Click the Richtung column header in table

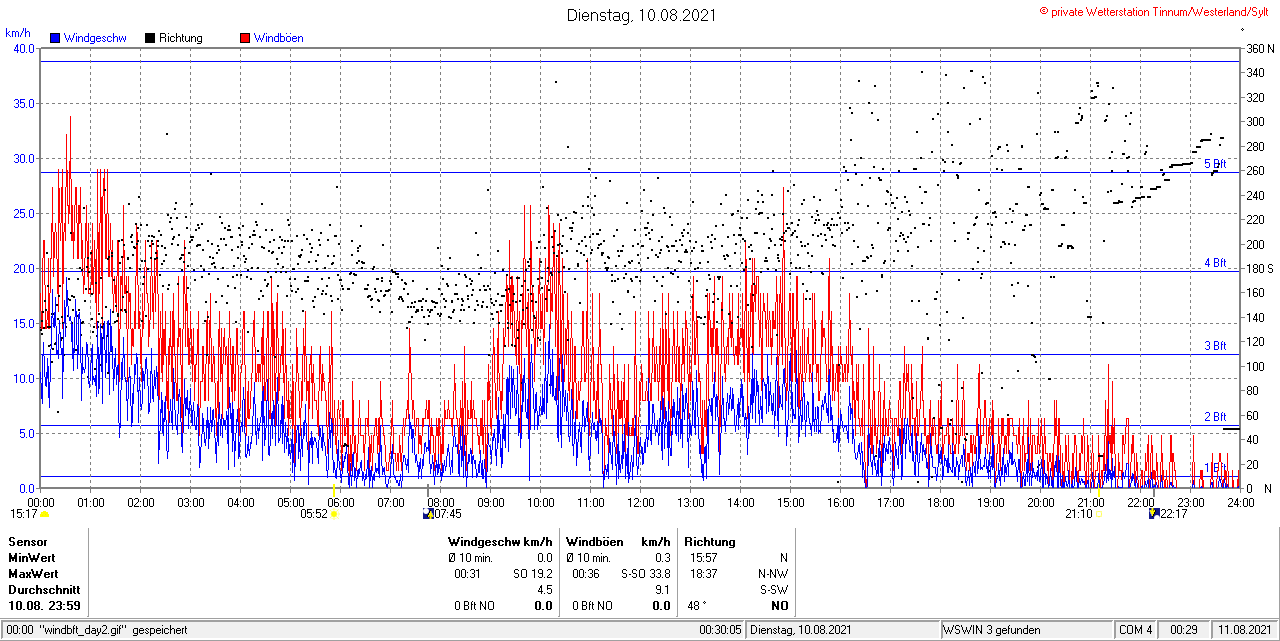click(710, 541)
